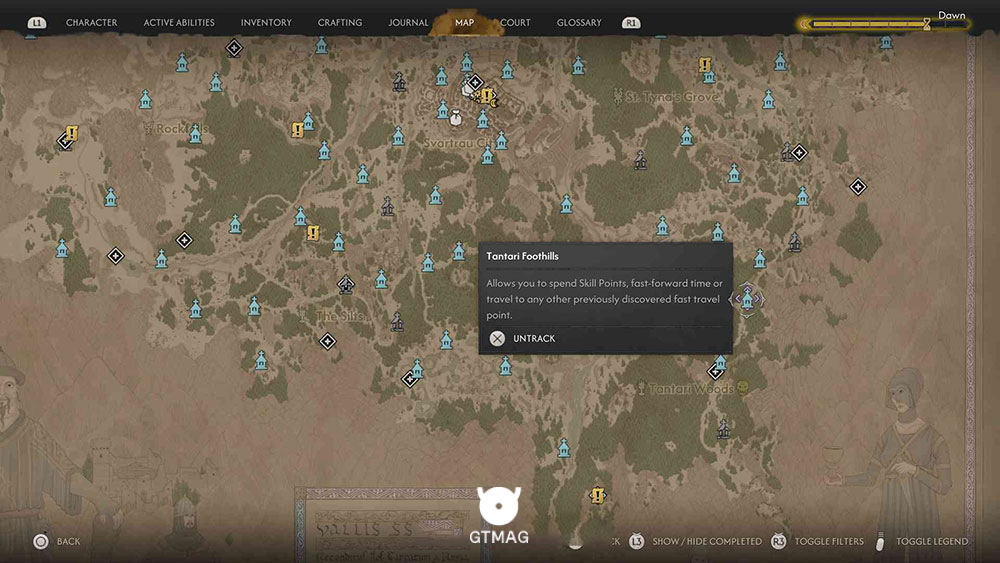Click the white pouch icon in Svartrau City

click(455, 118)
